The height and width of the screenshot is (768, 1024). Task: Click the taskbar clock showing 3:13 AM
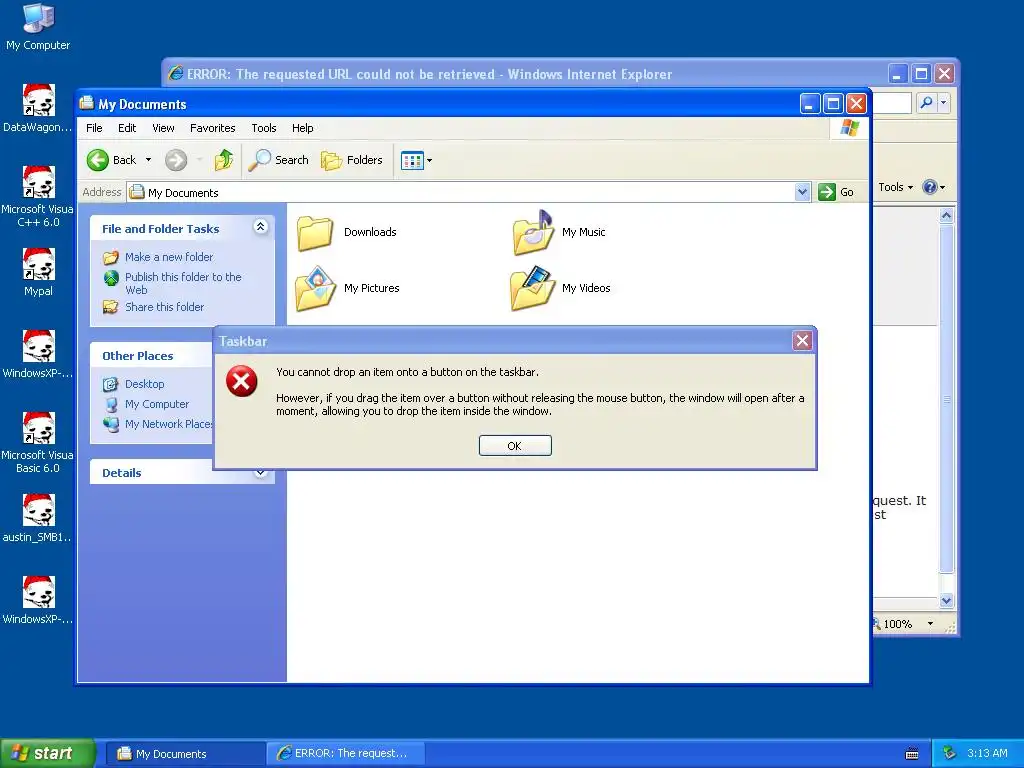coord(987,753)
